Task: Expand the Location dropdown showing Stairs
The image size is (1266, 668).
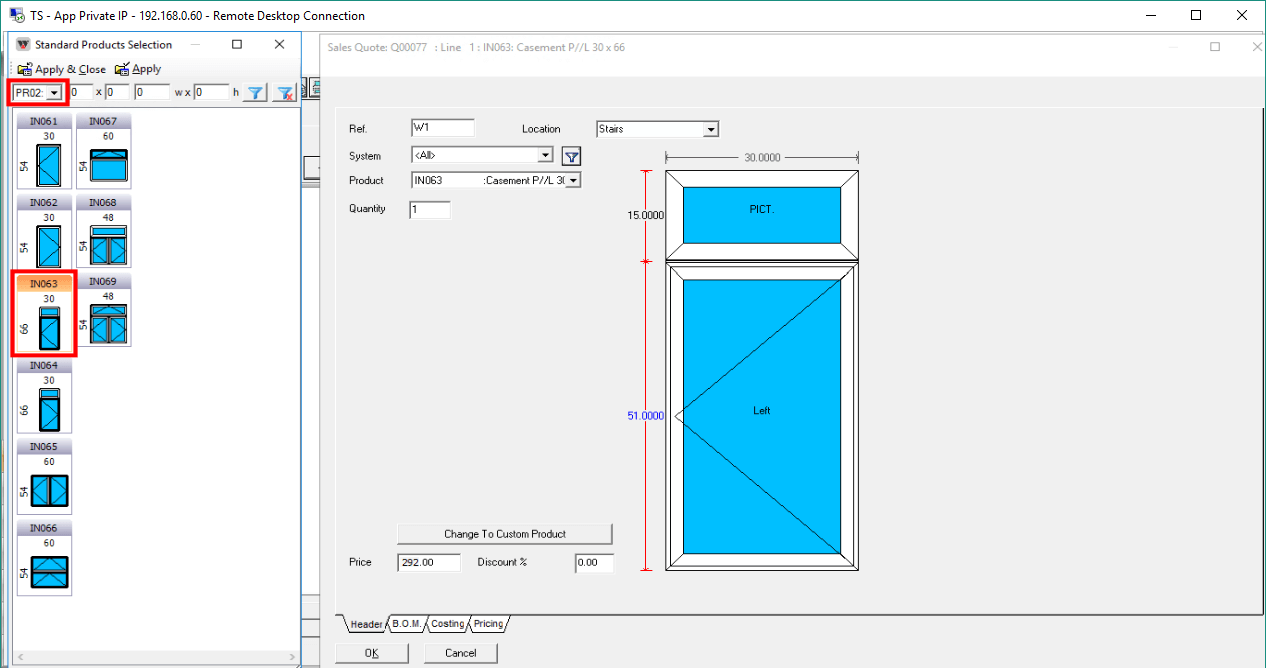Action: tap(710, 129)
